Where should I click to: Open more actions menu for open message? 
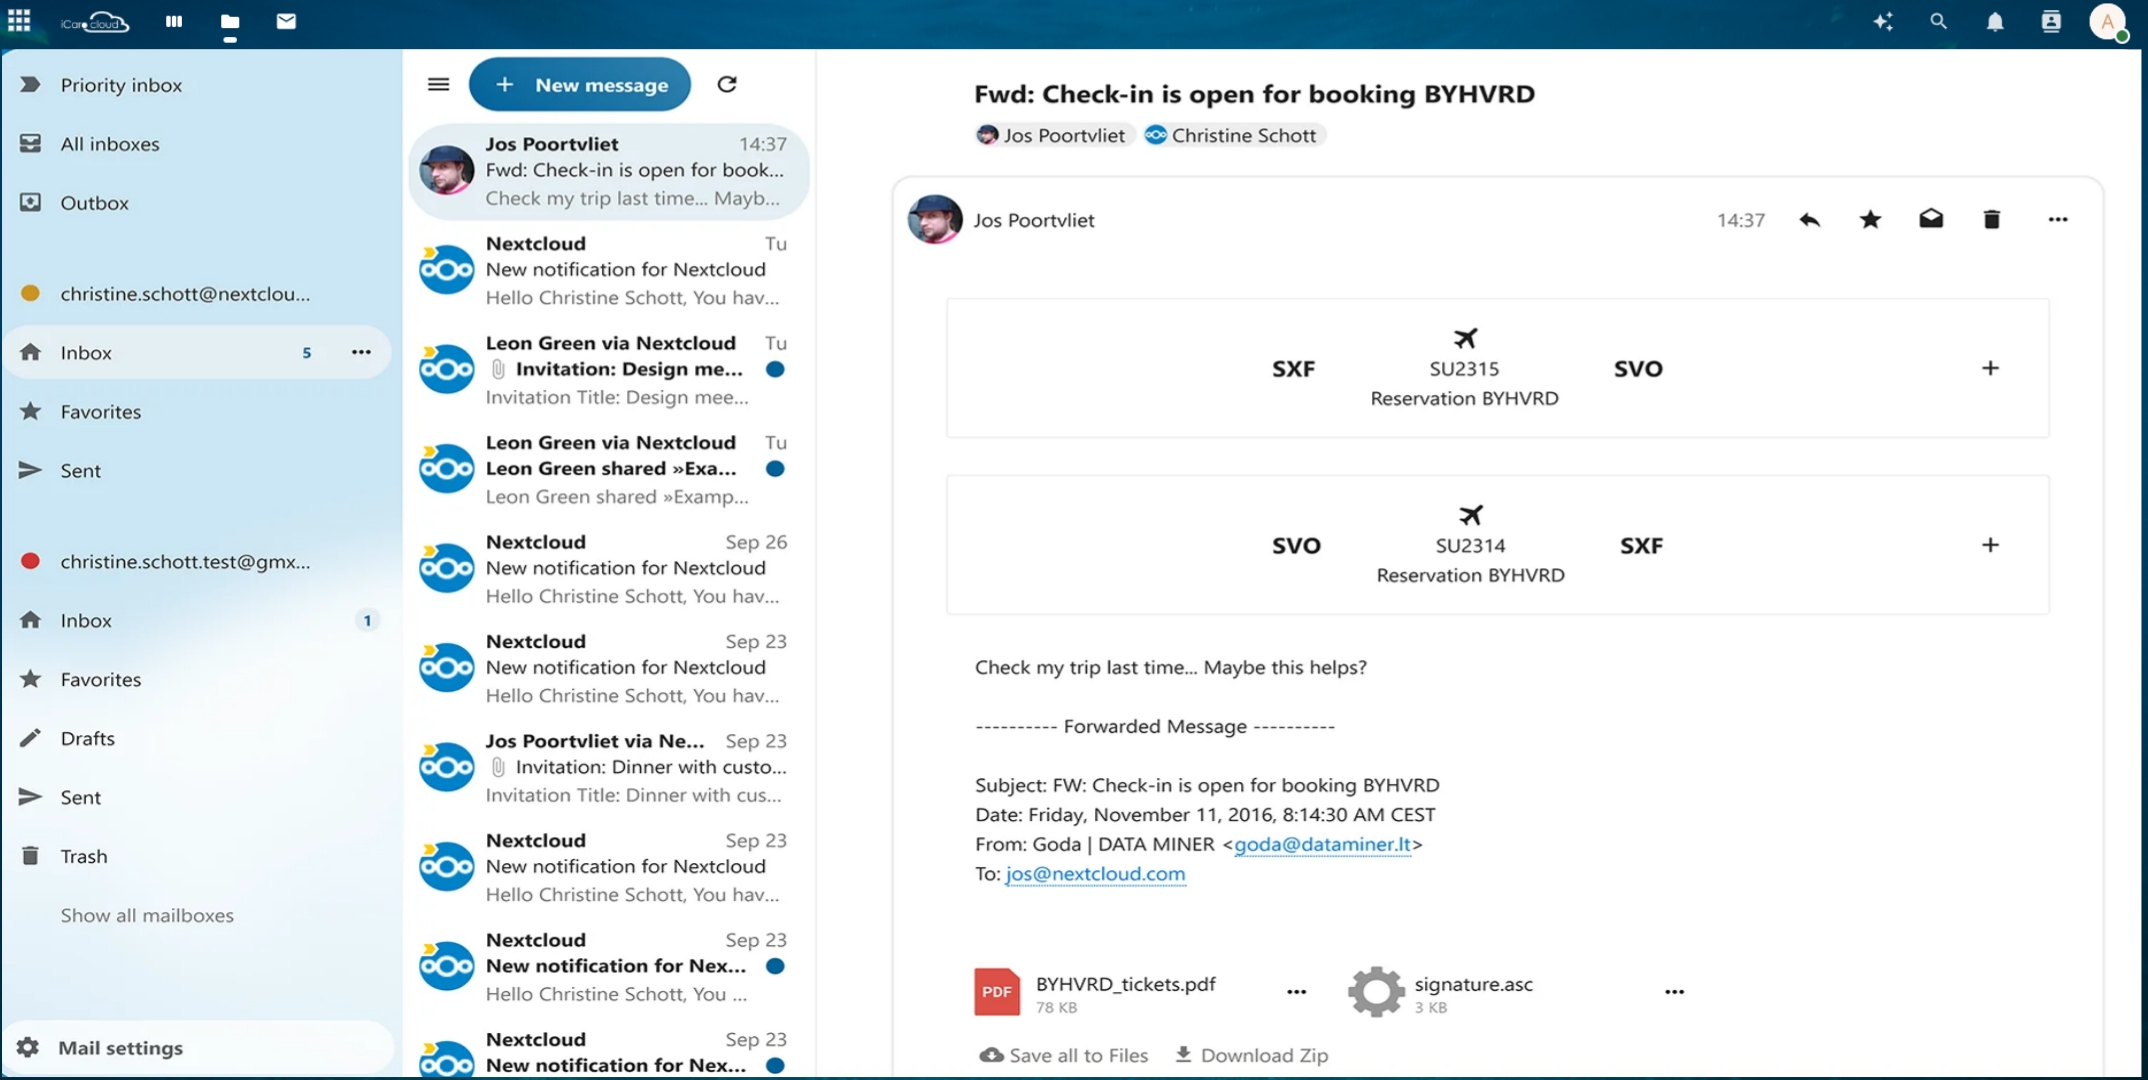click(x=2057, y=220)
